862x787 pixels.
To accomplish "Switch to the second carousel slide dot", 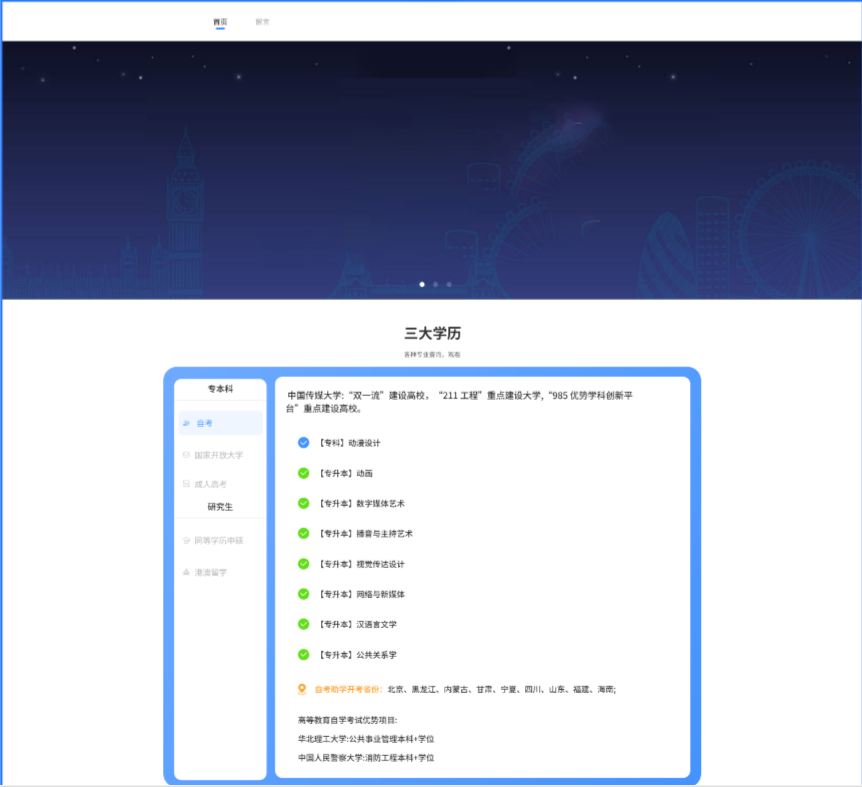I will click(x=435, y=284).
